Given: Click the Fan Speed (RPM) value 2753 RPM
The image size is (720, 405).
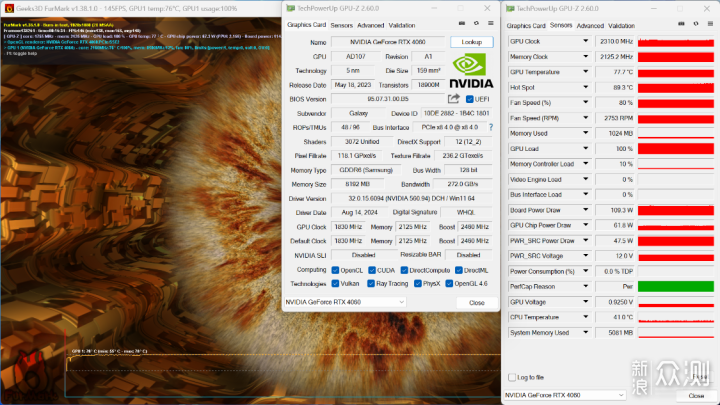Looking at the screenshot, I should tap(615, 118).
